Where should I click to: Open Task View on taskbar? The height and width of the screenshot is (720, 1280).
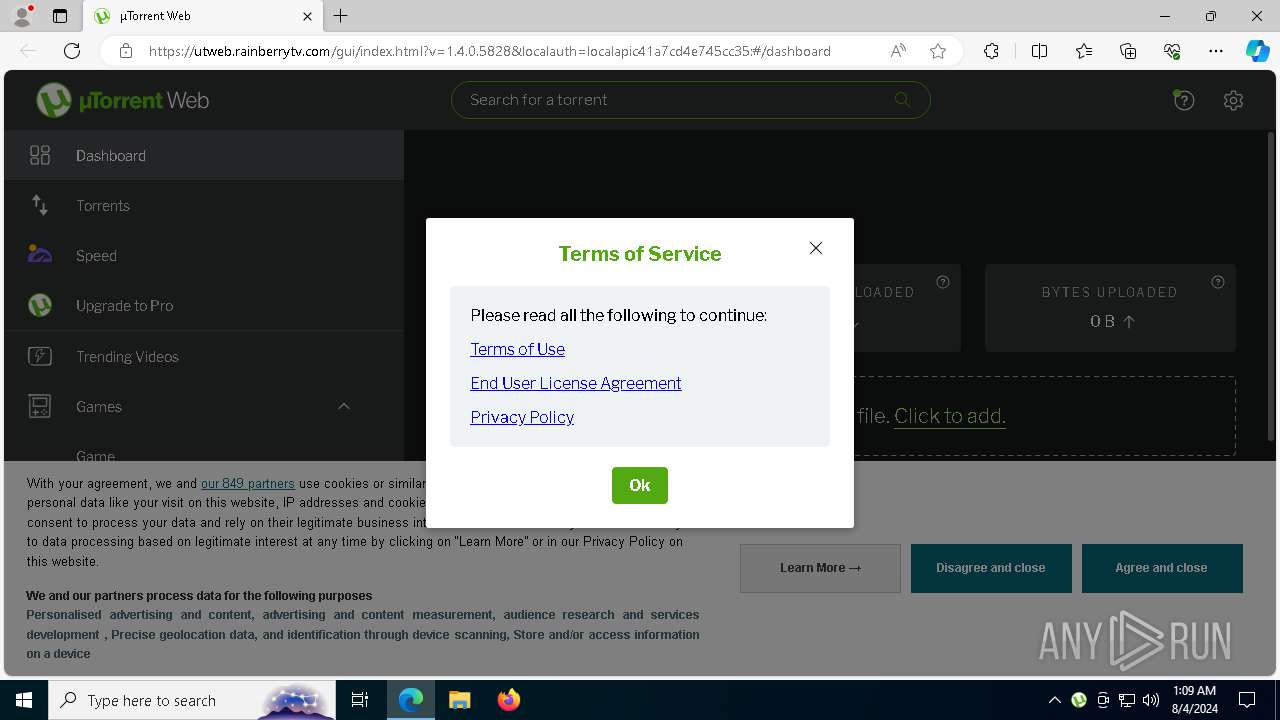pyautogui.click(x=360, y=700)
